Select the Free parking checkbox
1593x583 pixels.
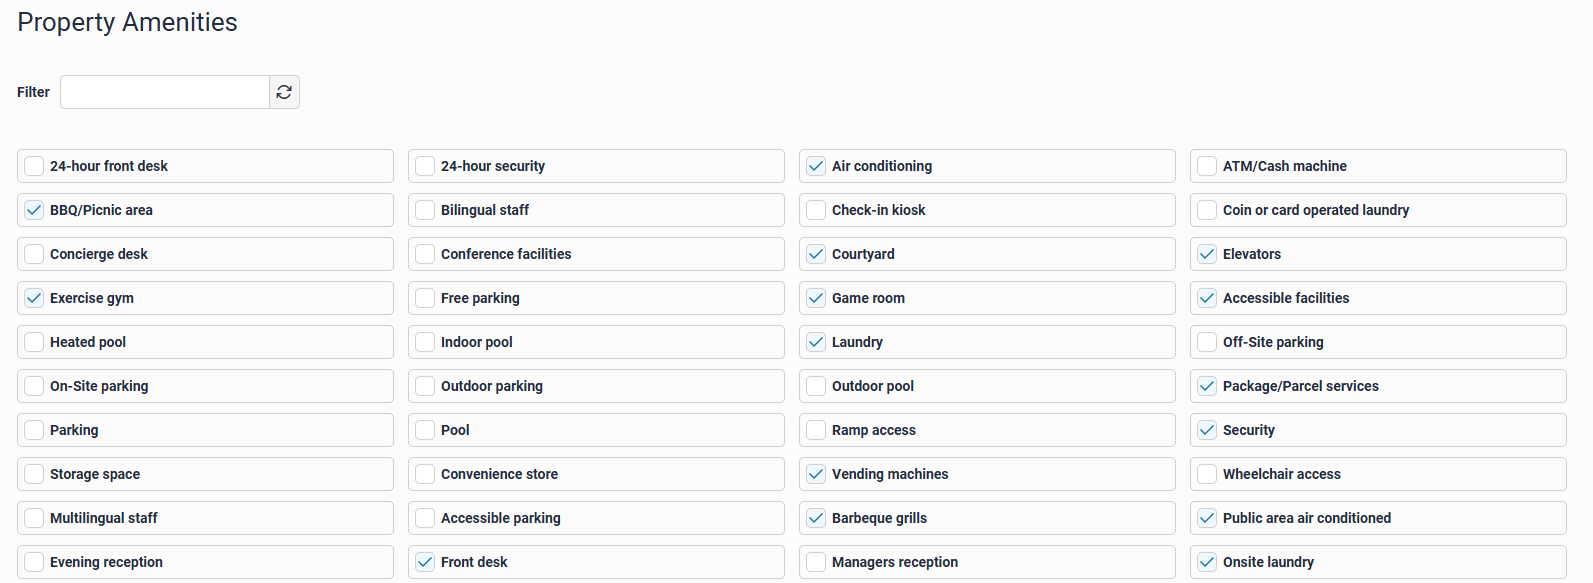425,298
